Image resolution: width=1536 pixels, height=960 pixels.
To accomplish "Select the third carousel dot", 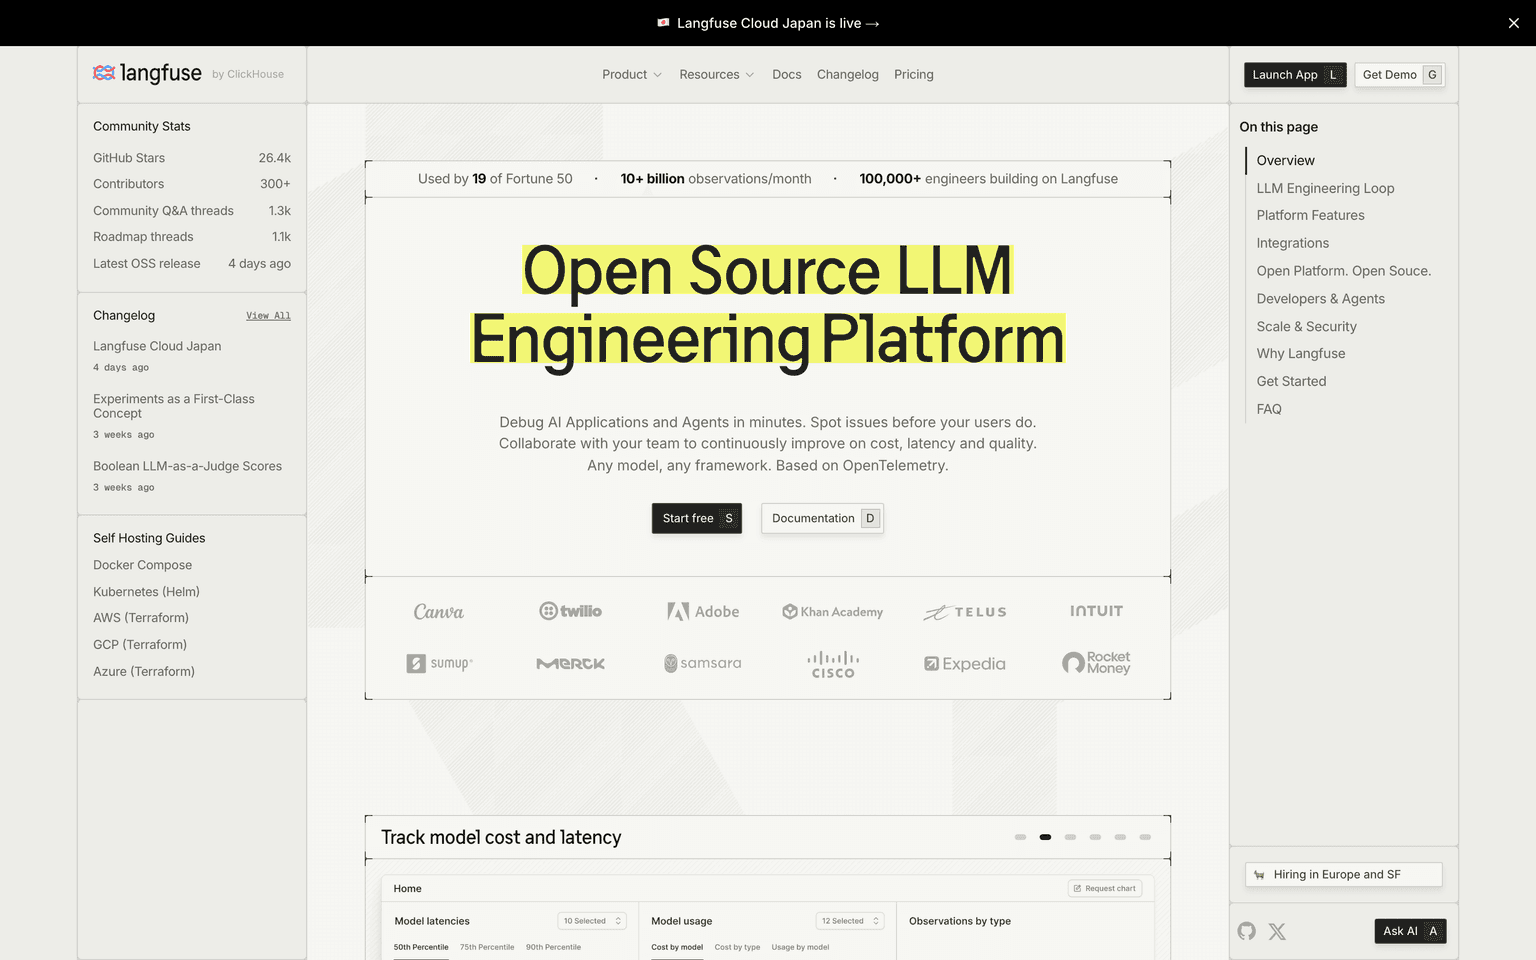I will [x=1070, y=837].
